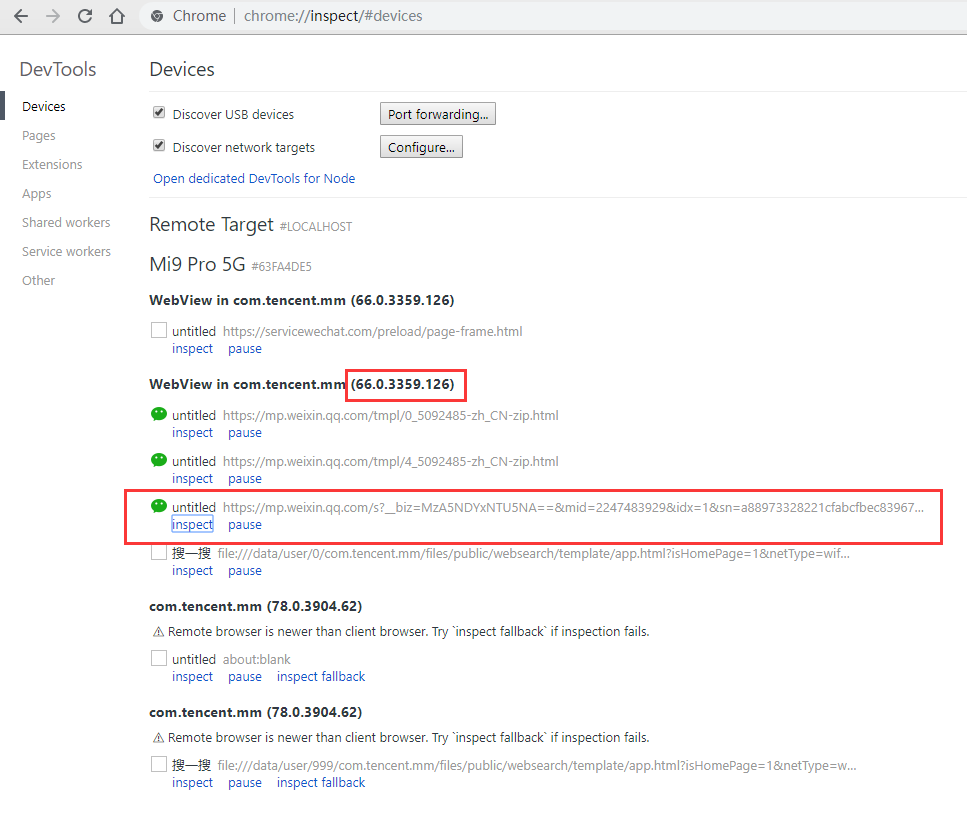The height and width of the screenshot is (822, 967).
Task: Open Other section in sidebar
Action: [38, 281]
